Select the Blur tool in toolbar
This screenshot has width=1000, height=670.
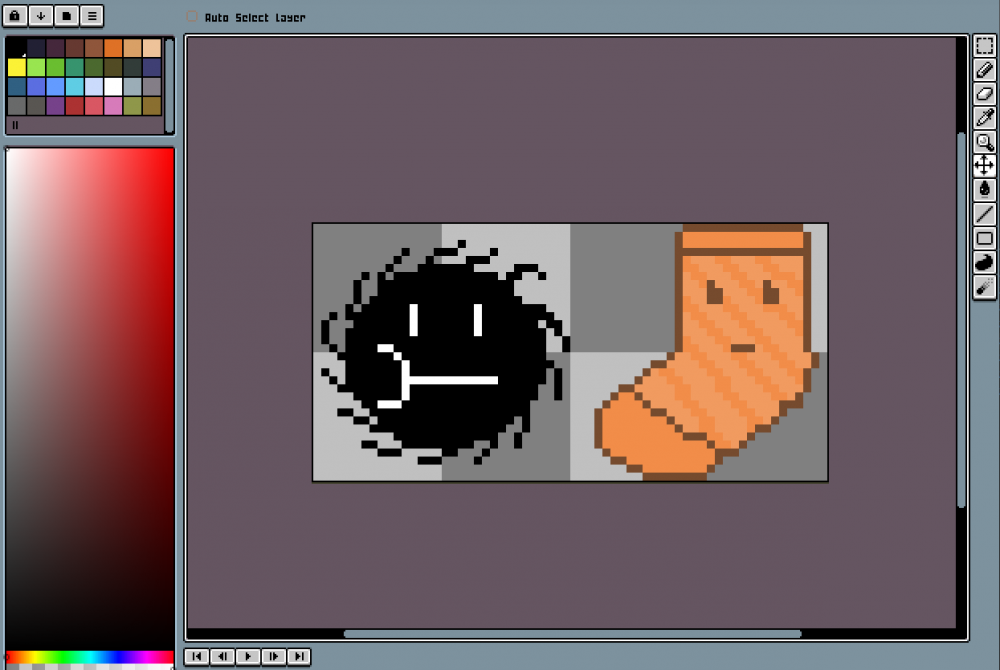(x=984, y=287)
